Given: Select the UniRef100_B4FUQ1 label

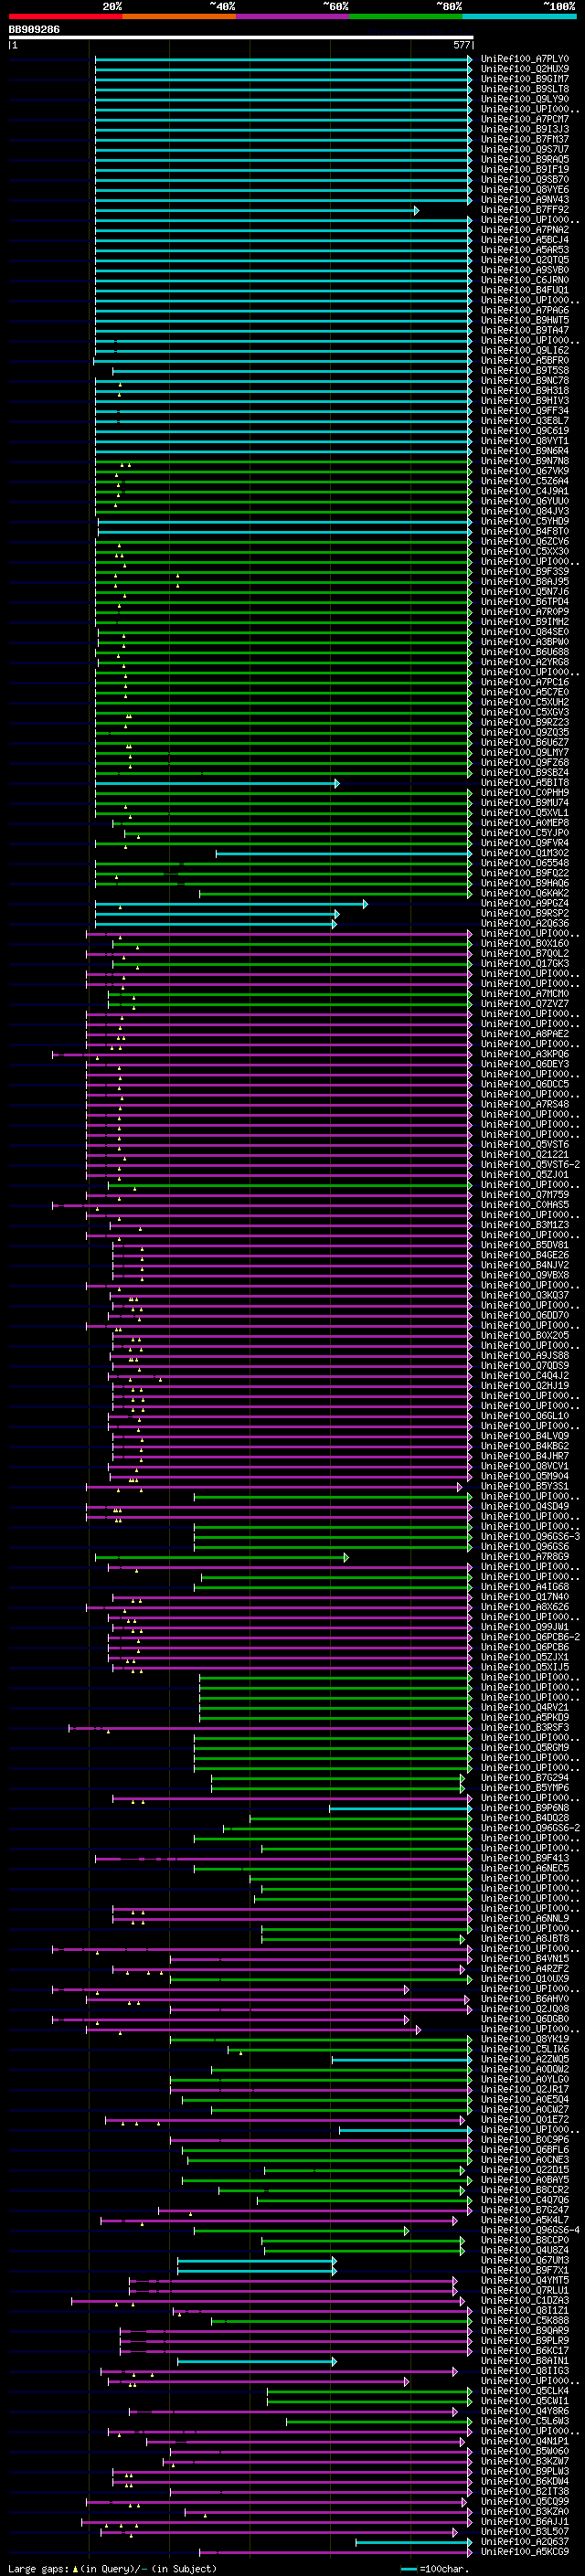Looking at the screenshot, I should (x=525, y=291).
